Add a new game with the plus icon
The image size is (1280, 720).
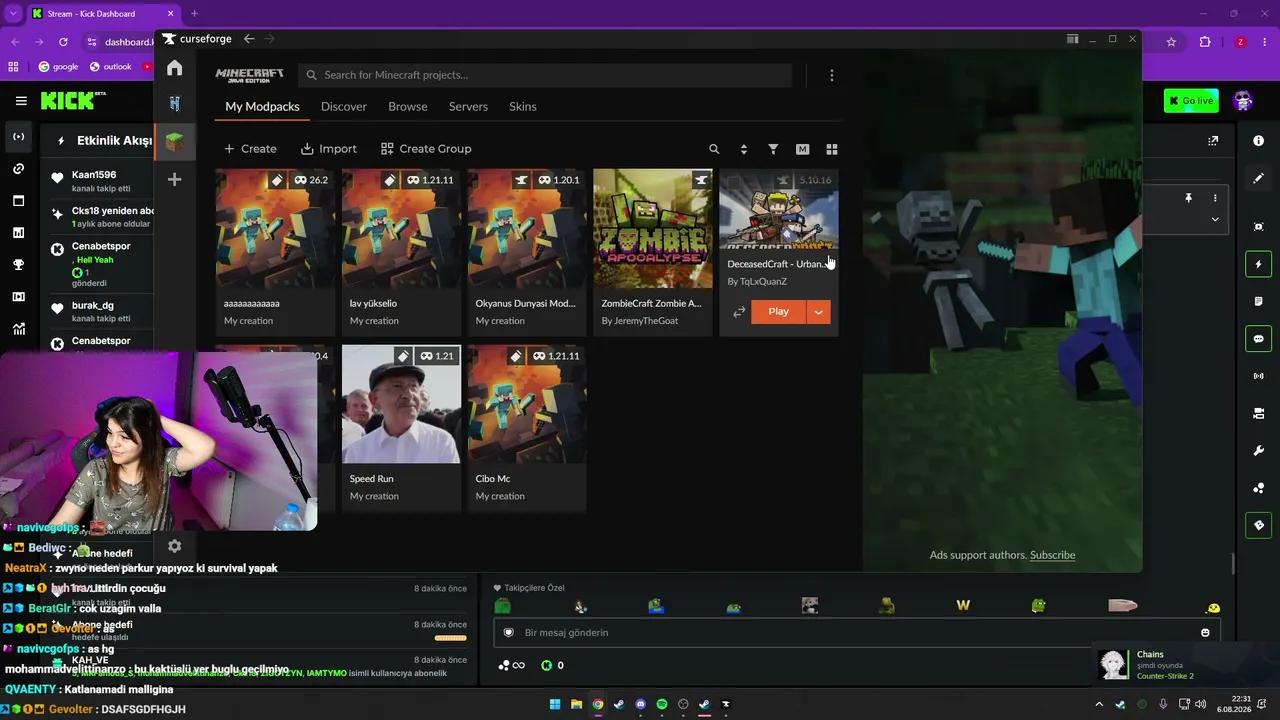point(175,180)
